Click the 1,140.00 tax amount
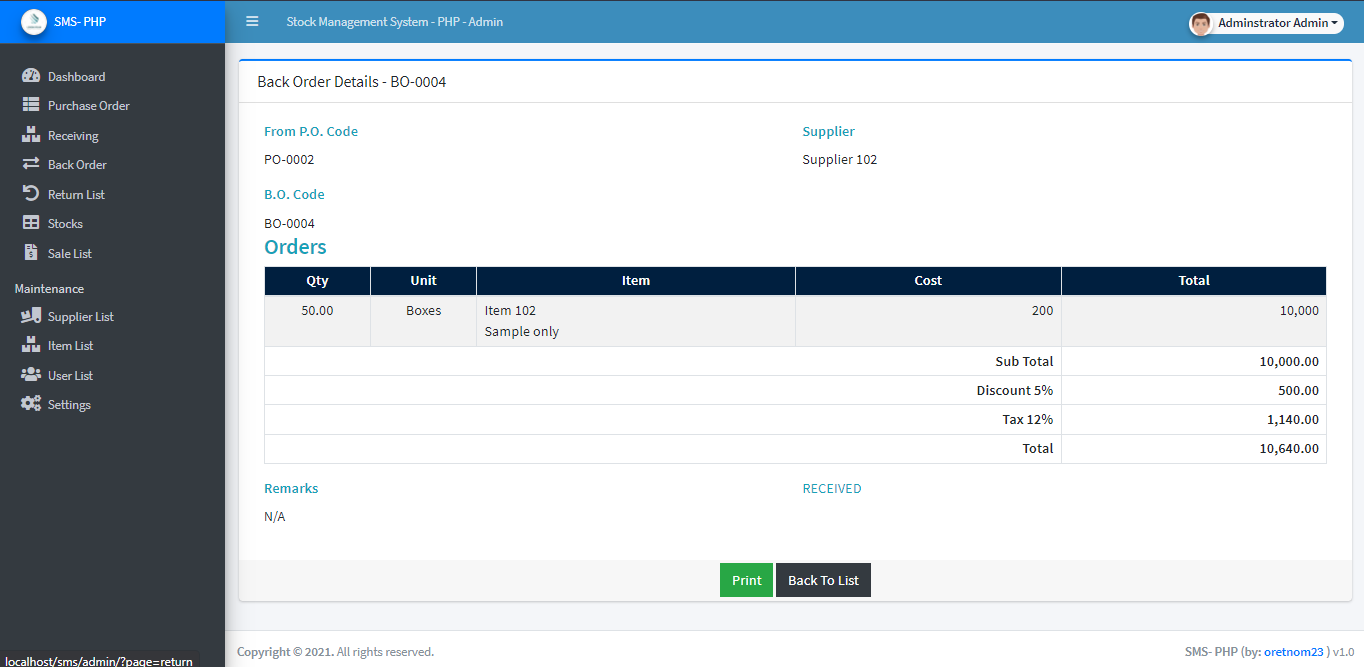1364x667 pixels. click(1293, 419)
